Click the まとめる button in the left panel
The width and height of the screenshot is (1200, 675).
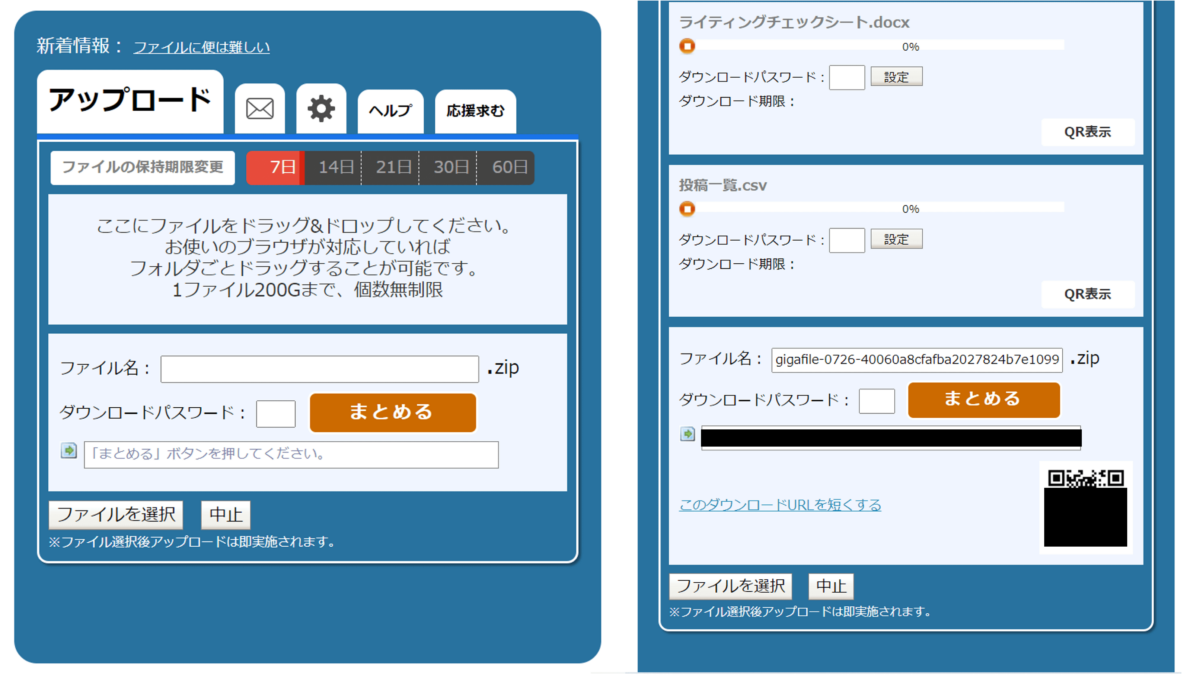(393, 412)
